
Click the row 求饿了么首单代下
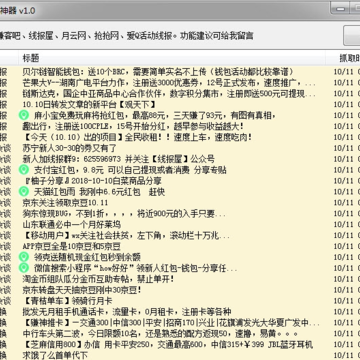tap(180, 355)
